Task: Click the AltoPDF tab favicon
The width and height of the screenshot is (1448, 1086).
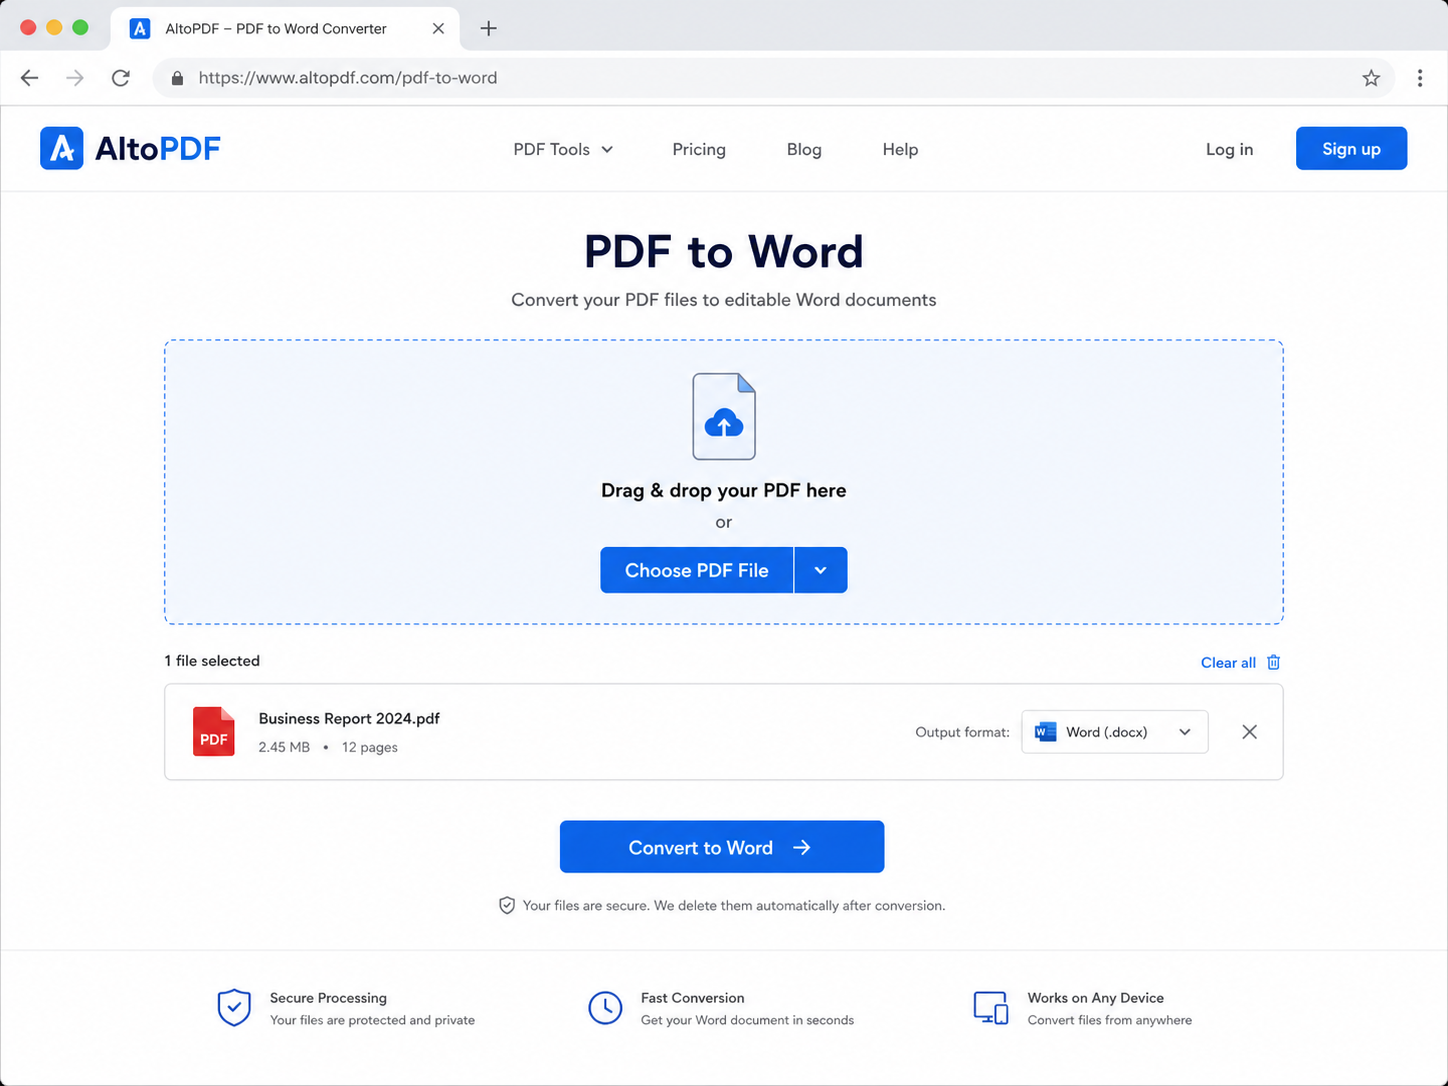Action: pos(140,28)
